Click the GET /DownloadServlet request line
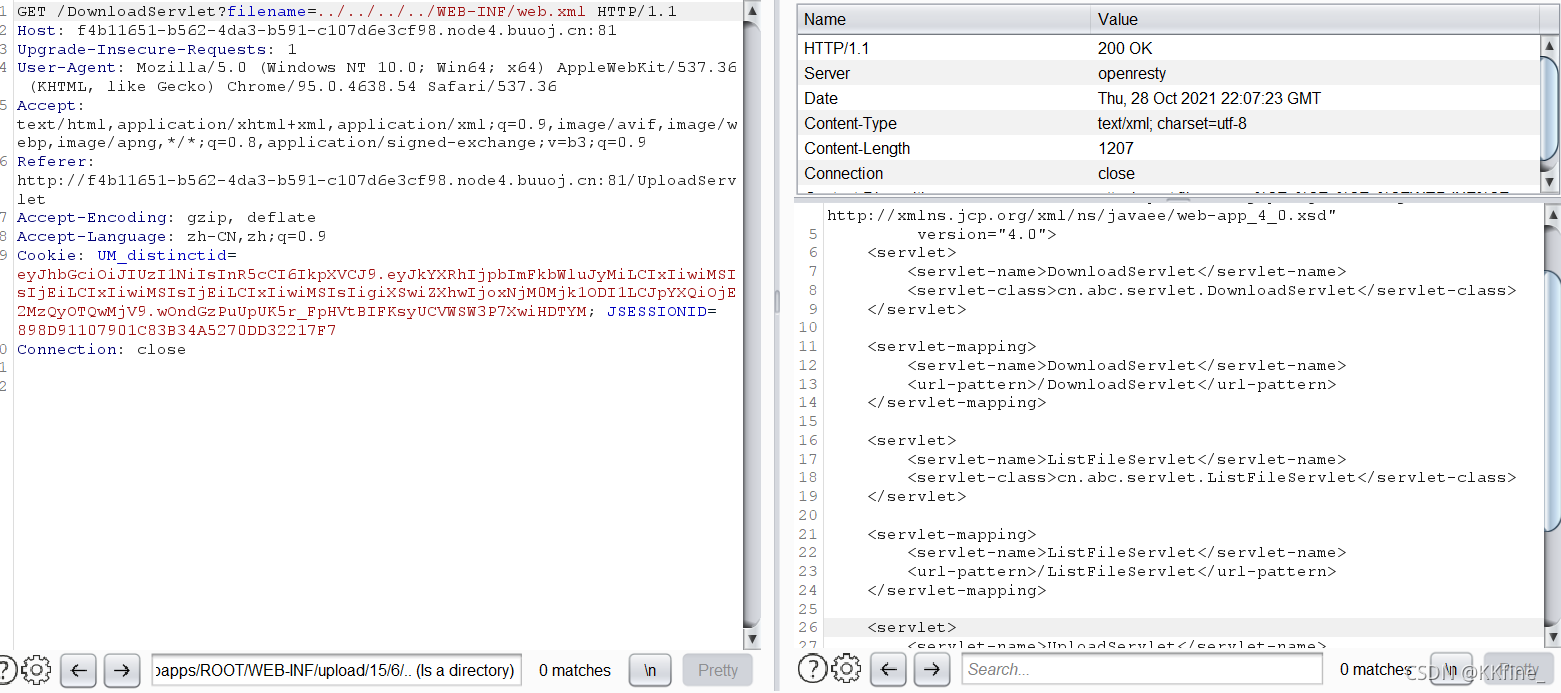 346,12
